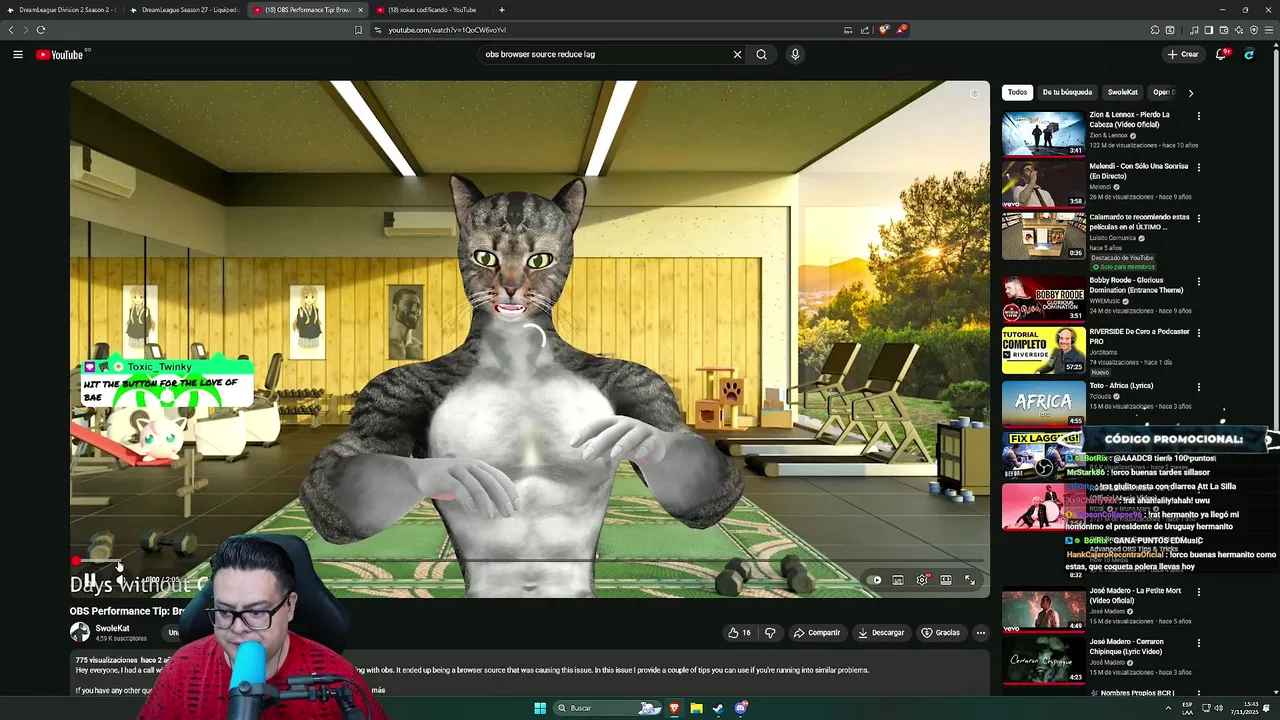Open RIVERSIDE De Cero a Podcaster PRO title
The image size is (1280, 720).
click(x=1139, y=336)
